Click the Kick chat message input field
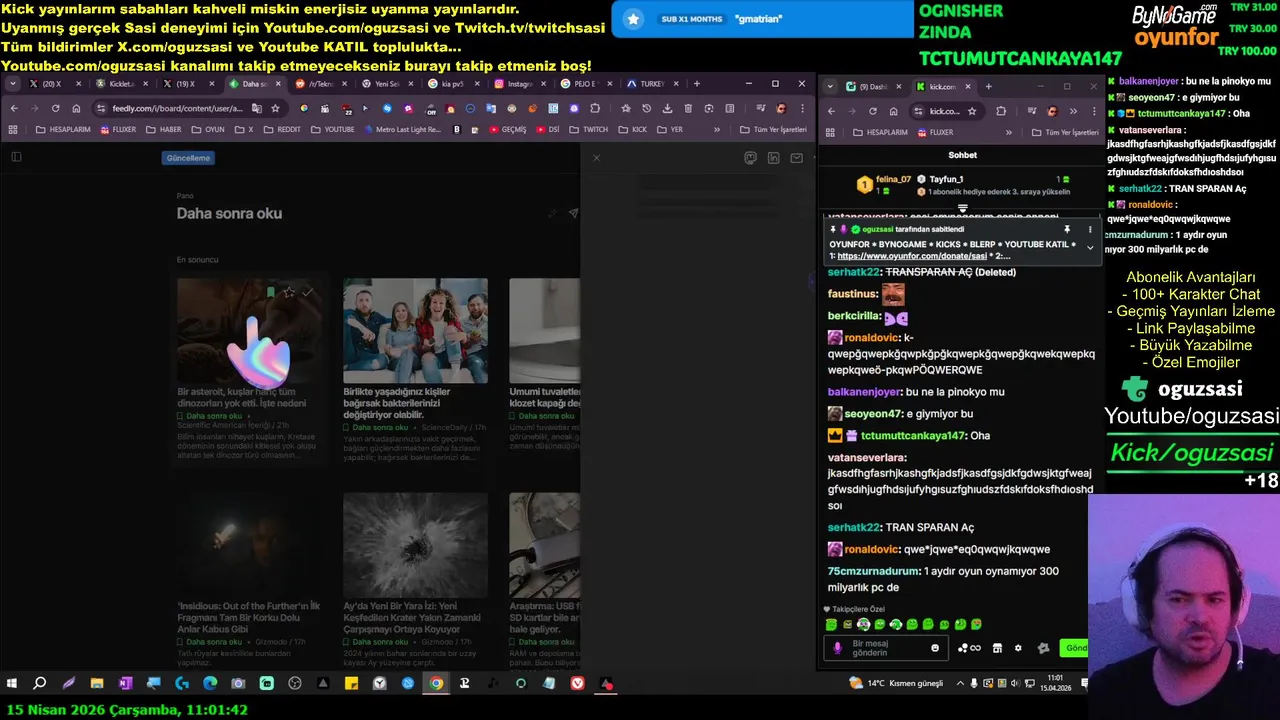 pyautogui.click(x=885, y=648)
